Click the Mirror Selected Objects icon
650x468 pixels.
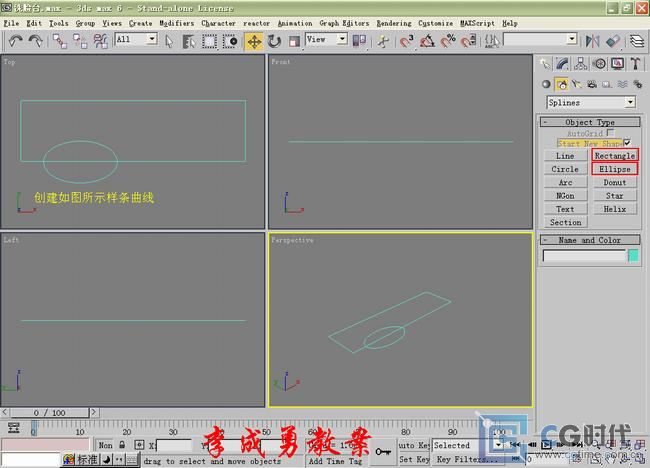click(x=592, y=41)
